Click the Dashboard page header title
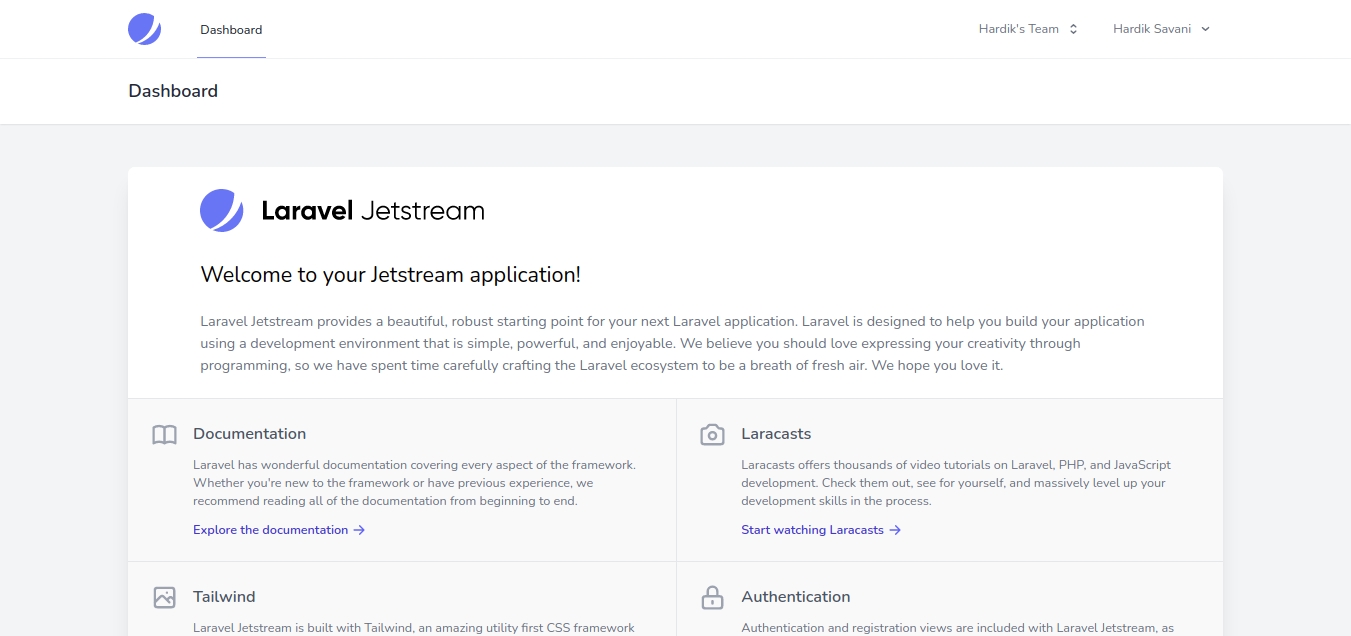Screen dimensions: 1351x636 point(173,91)
